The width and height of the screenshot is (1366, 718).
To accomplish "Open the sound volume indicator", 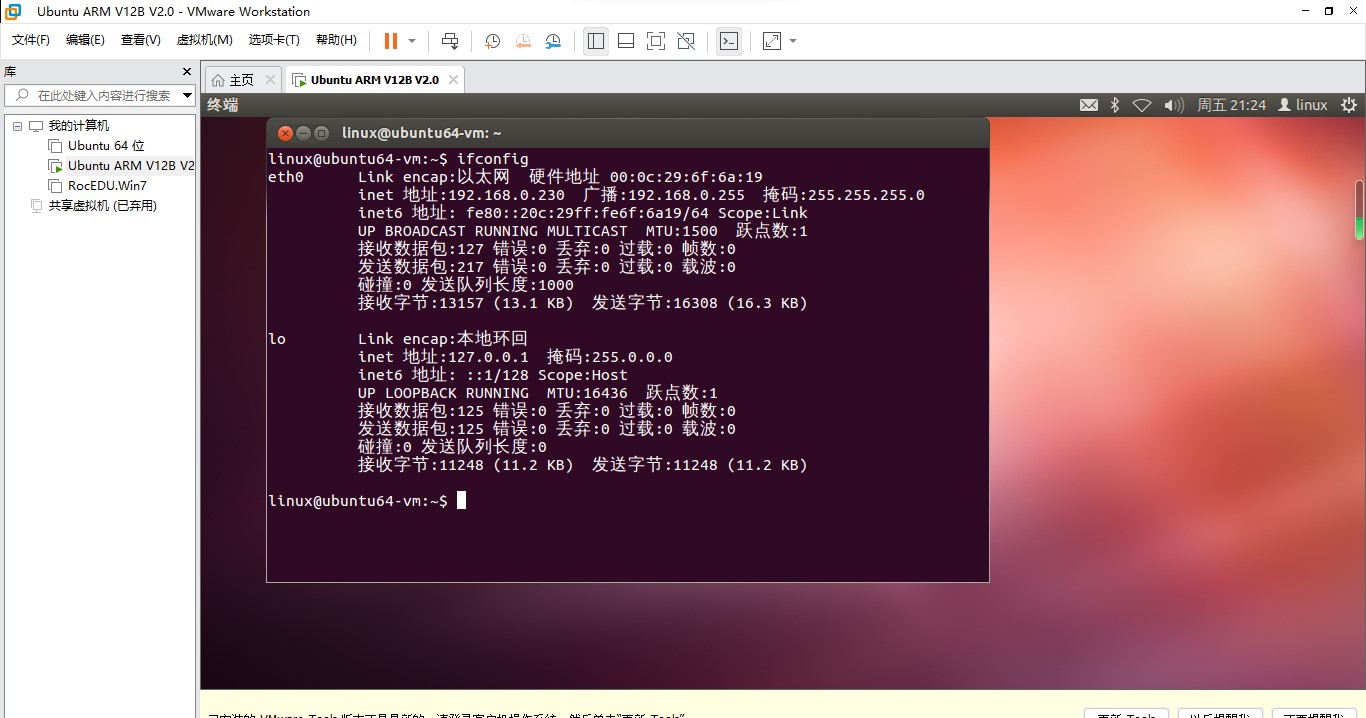I will tap(1174, 105).
